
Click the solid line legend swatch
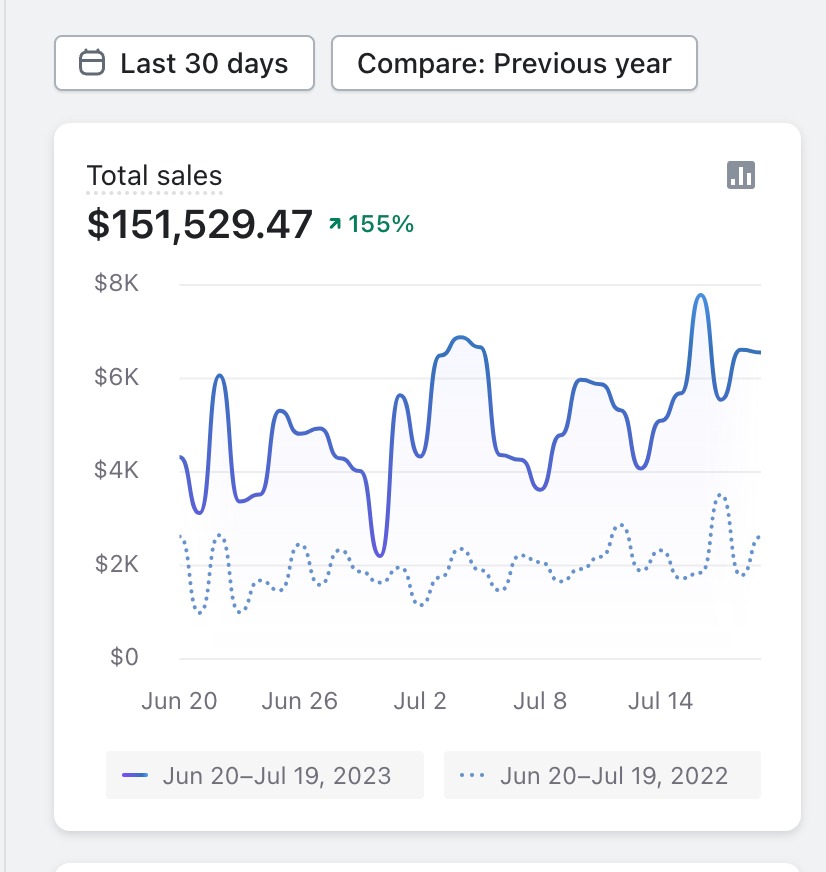pos(135,775)
